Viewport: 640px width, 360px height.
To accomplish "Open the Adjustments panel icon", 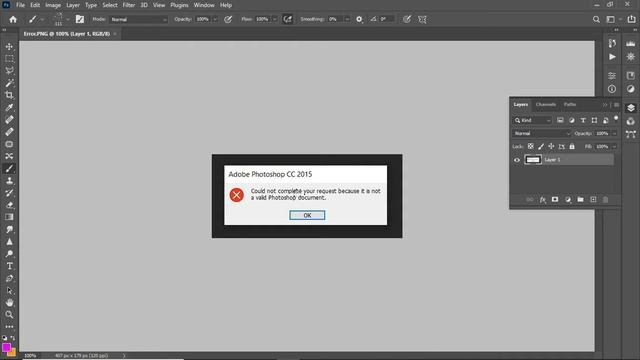I will pos(631,89).
